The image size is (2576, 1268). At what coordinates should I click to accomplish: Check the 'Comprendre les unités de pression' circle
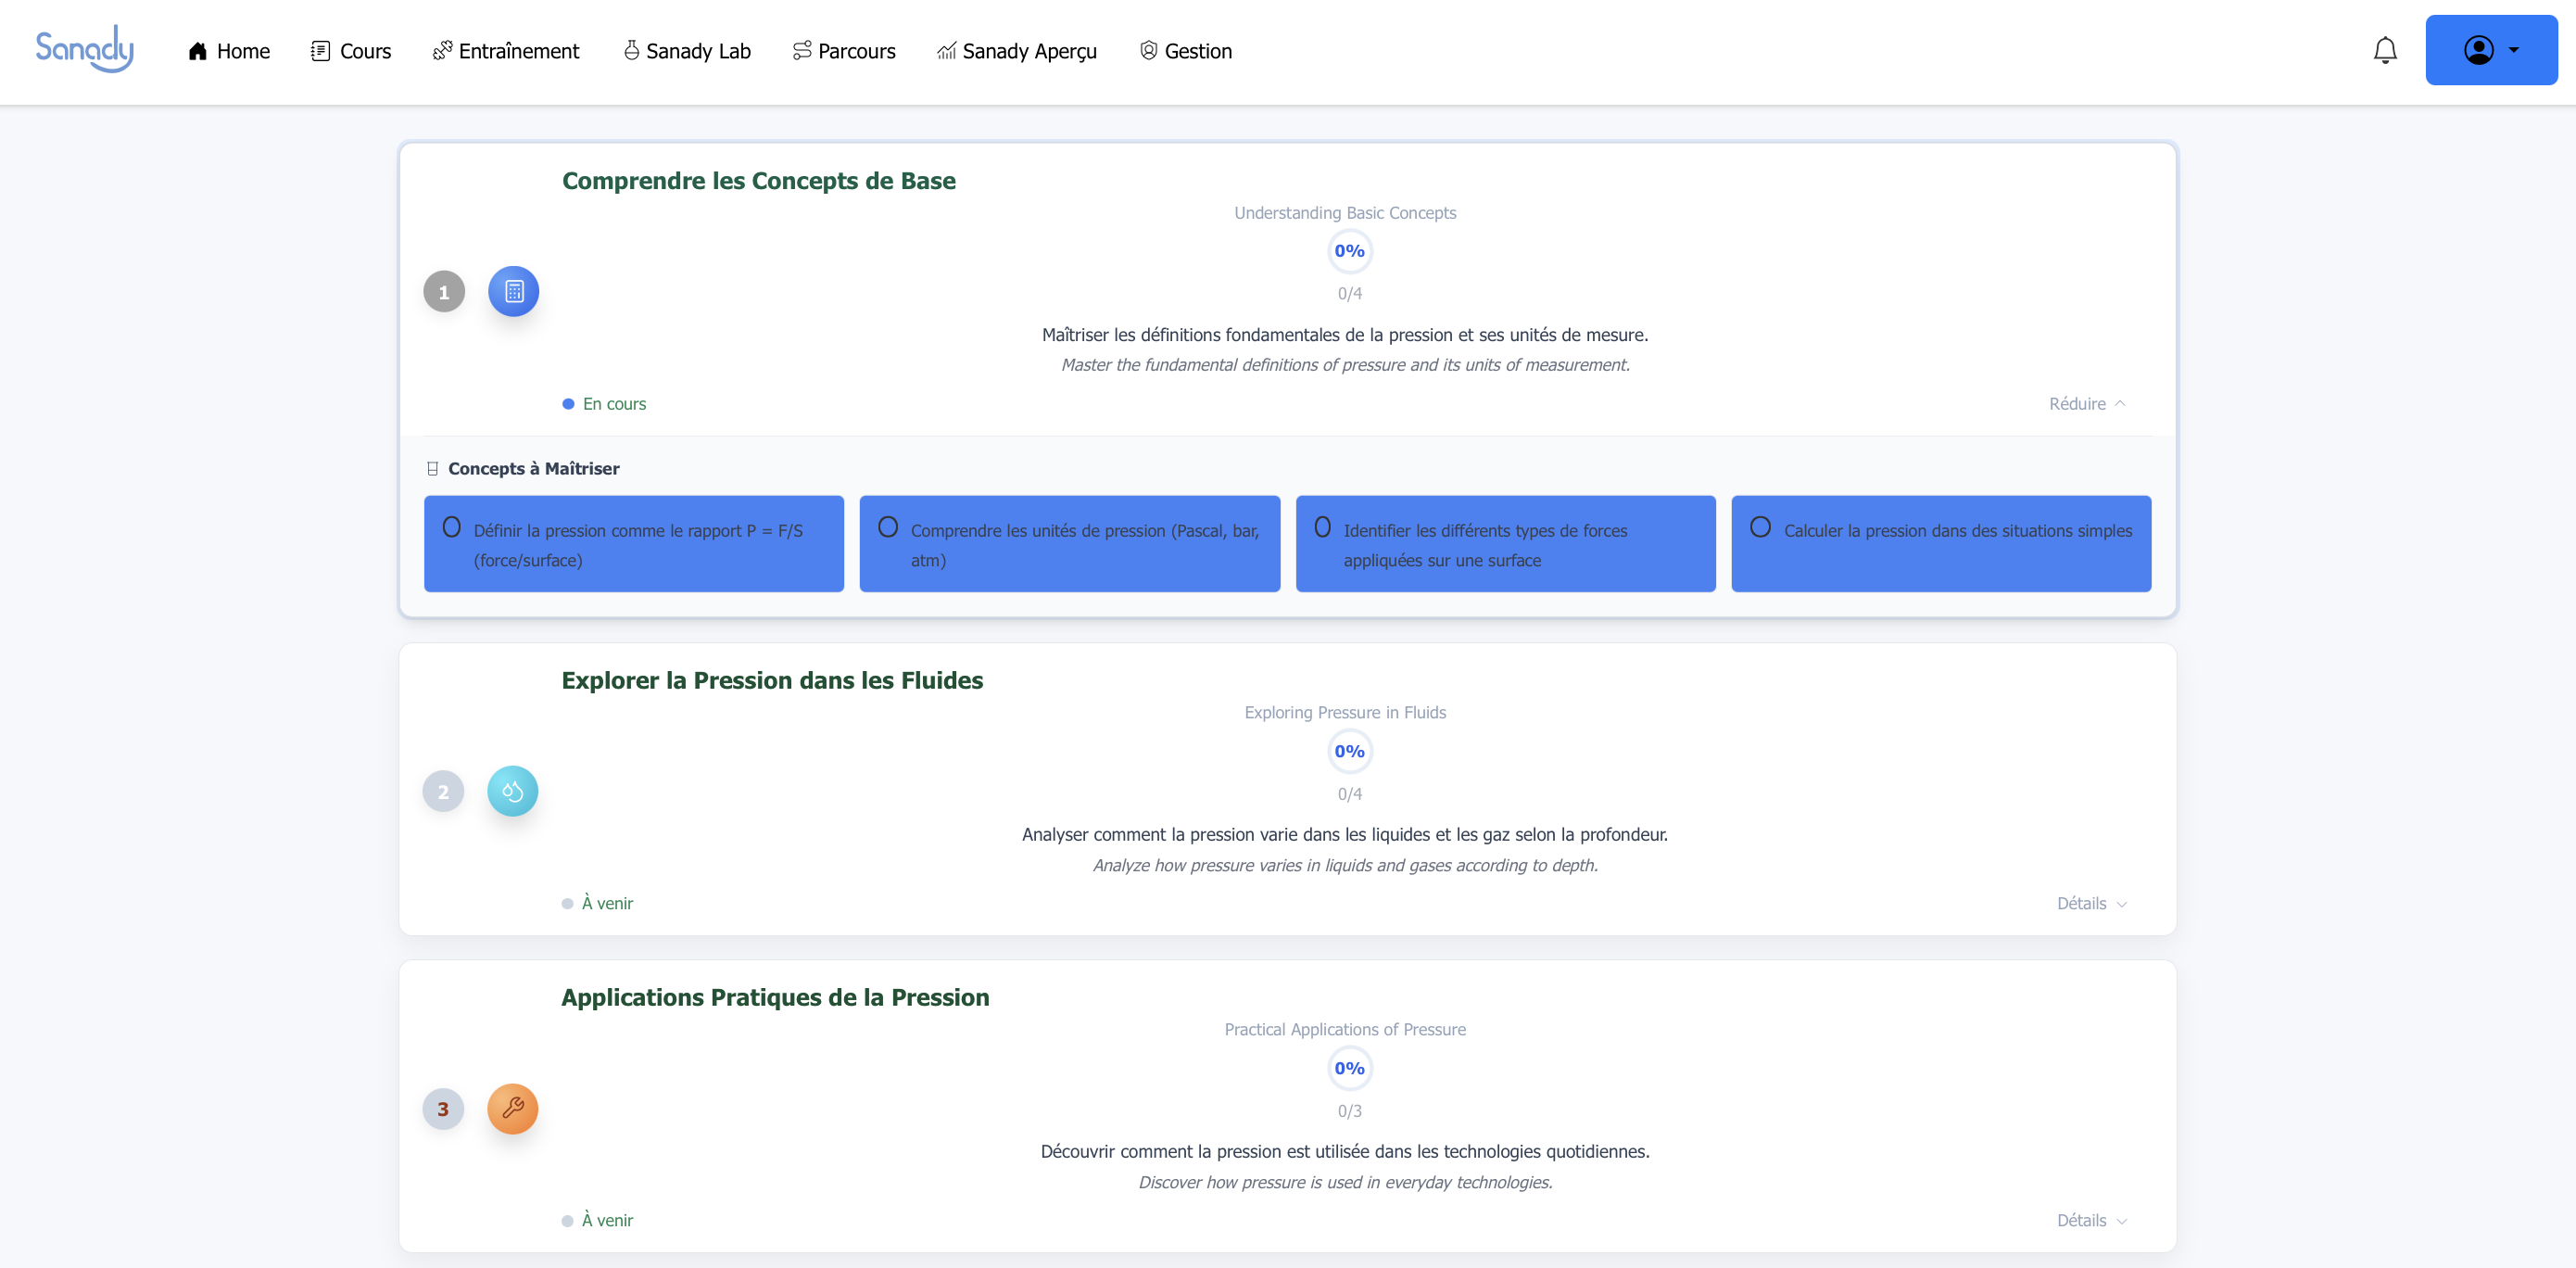point(887,527)
